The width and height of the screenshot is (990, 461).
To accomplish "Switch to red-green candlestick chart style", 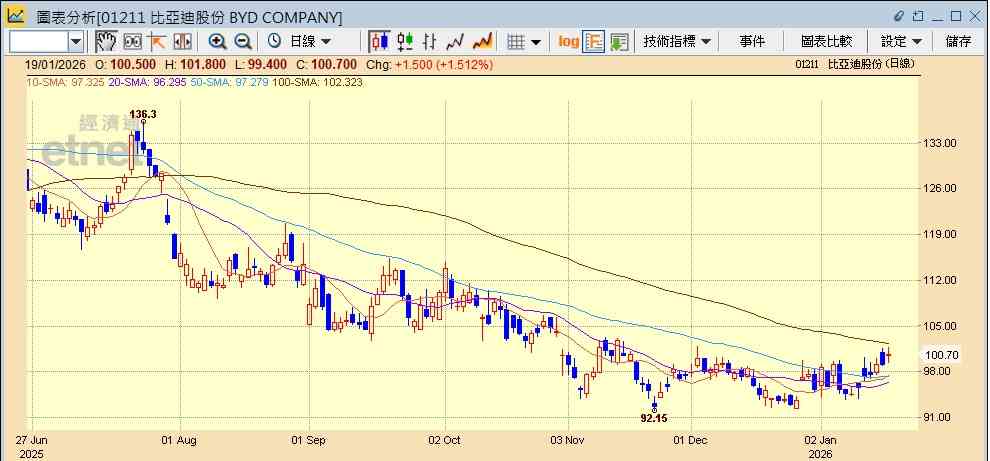I will tap(405, 42).
